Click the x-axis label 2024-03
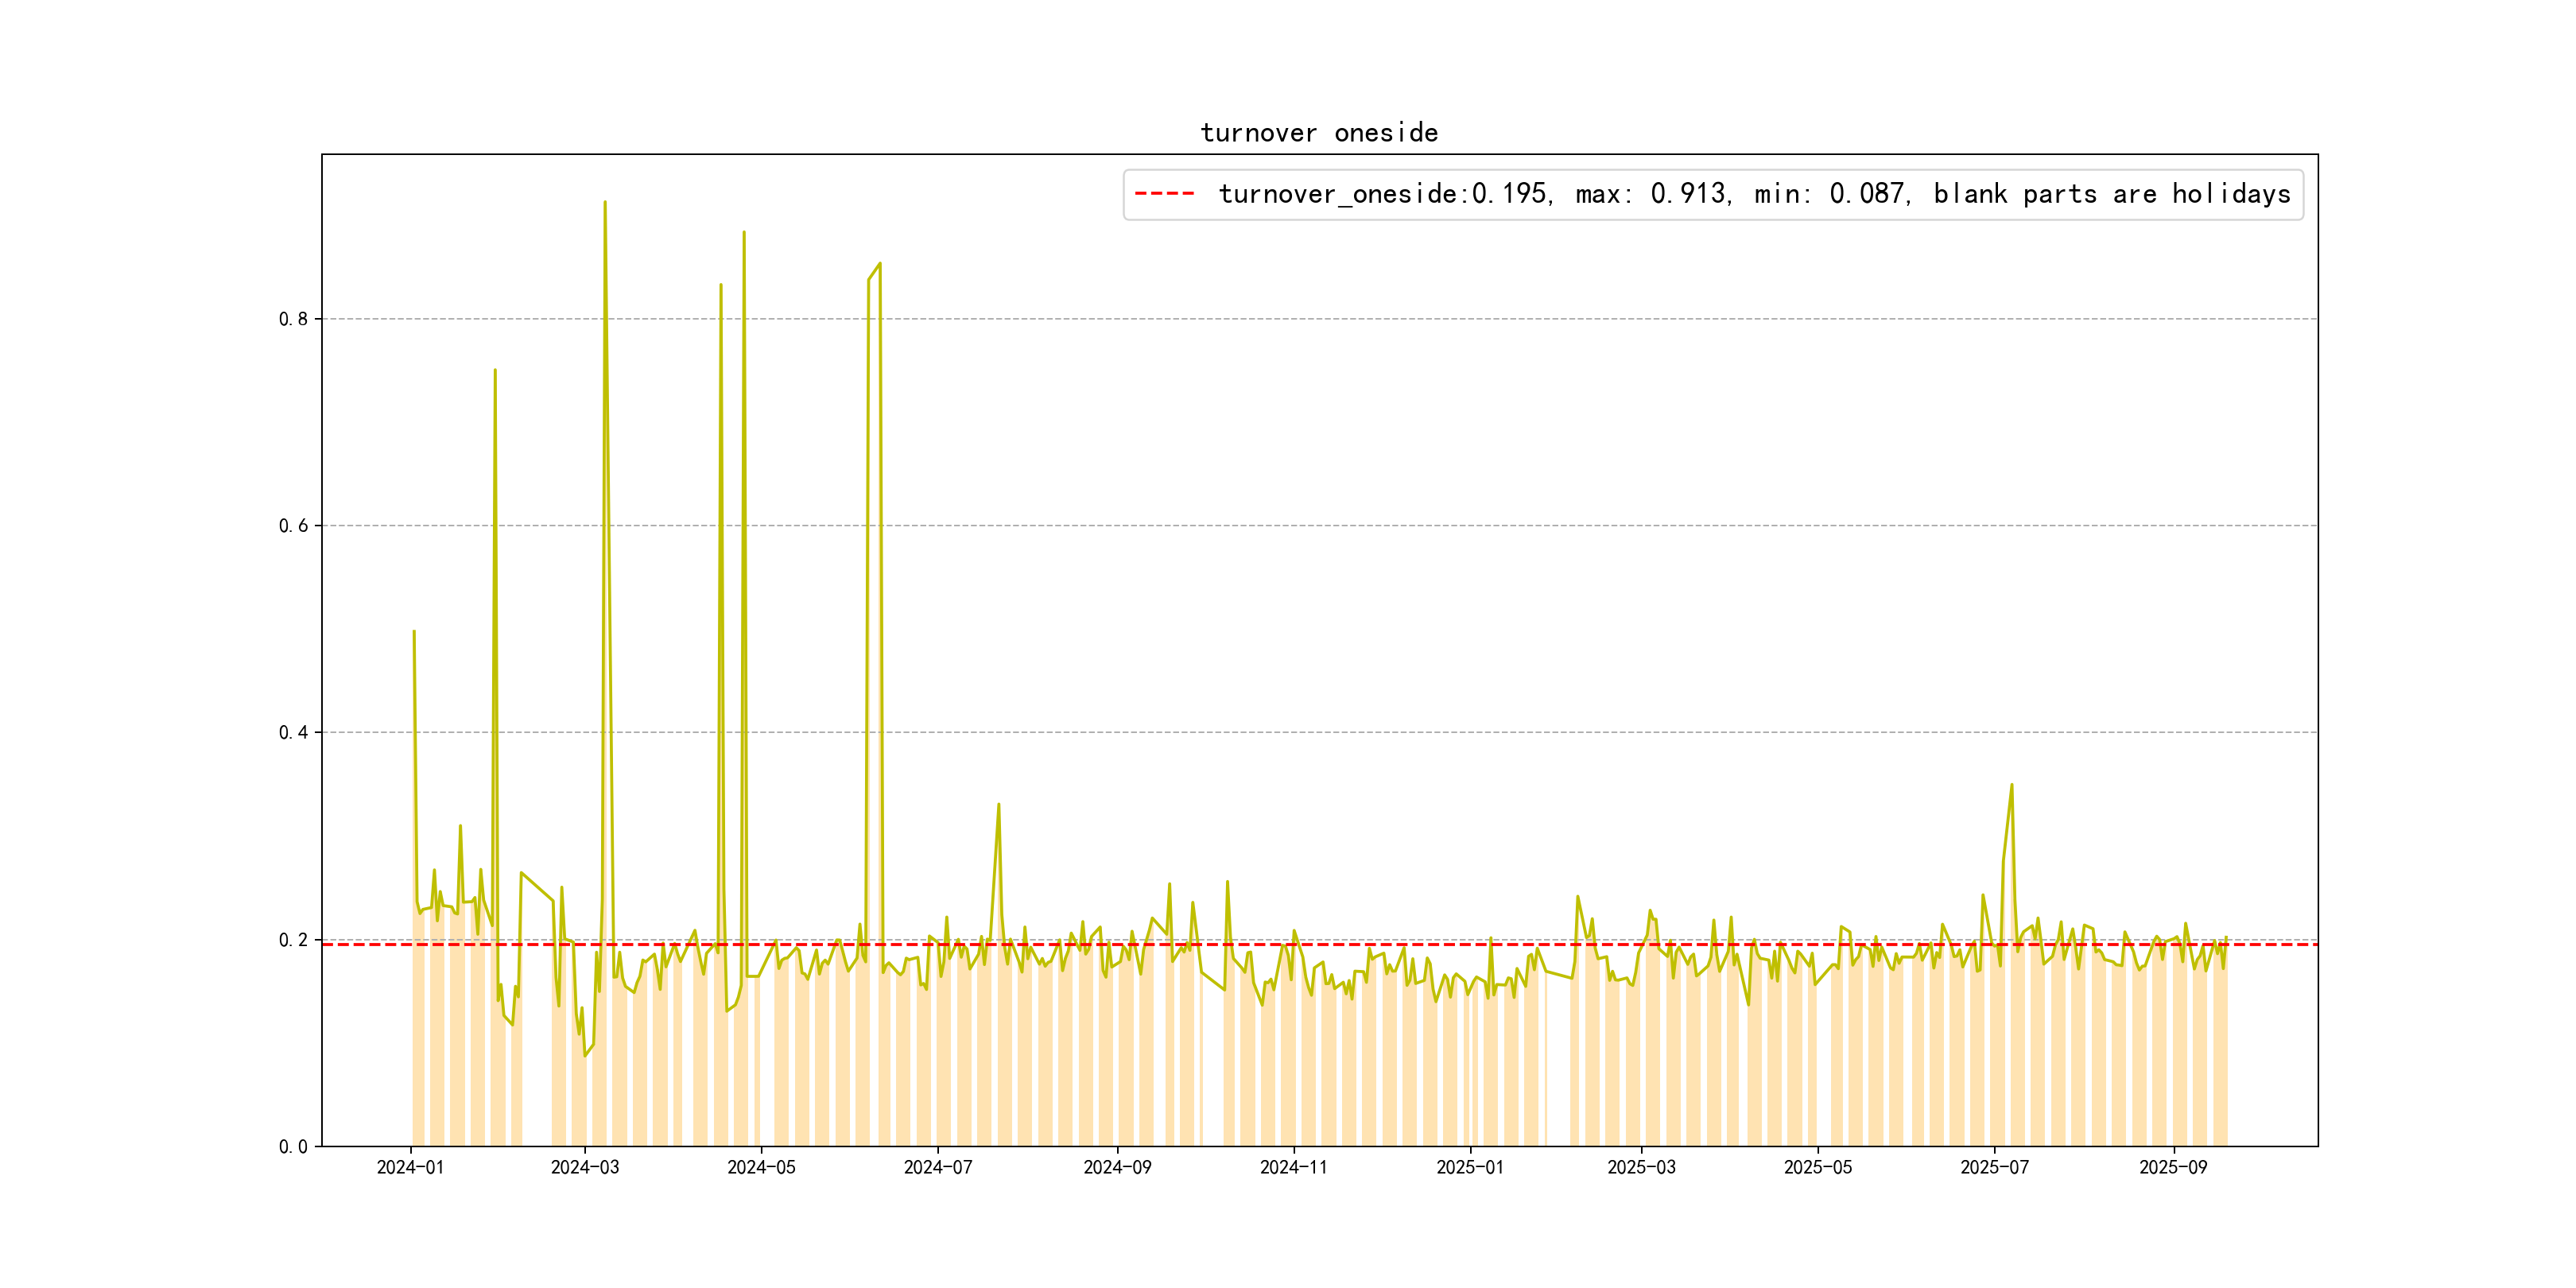The width and height of the screenshot is (2576, 1288). click(585, 1168)
